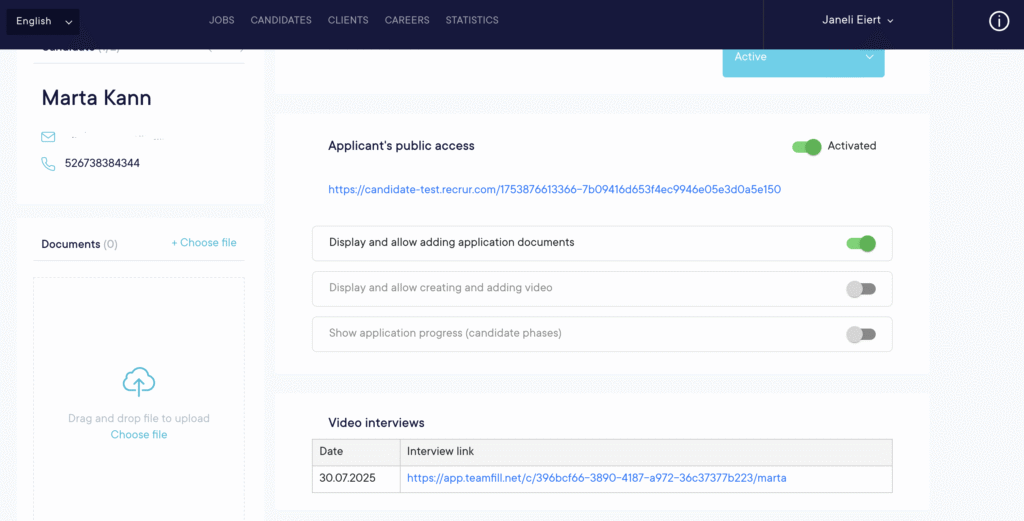
Task: Click the info icon in the header
Action: click(998, 21)
